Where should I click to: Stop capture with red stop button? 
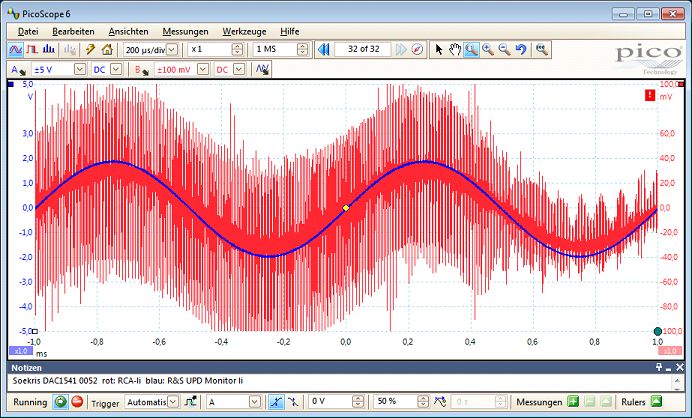[77, 402]
